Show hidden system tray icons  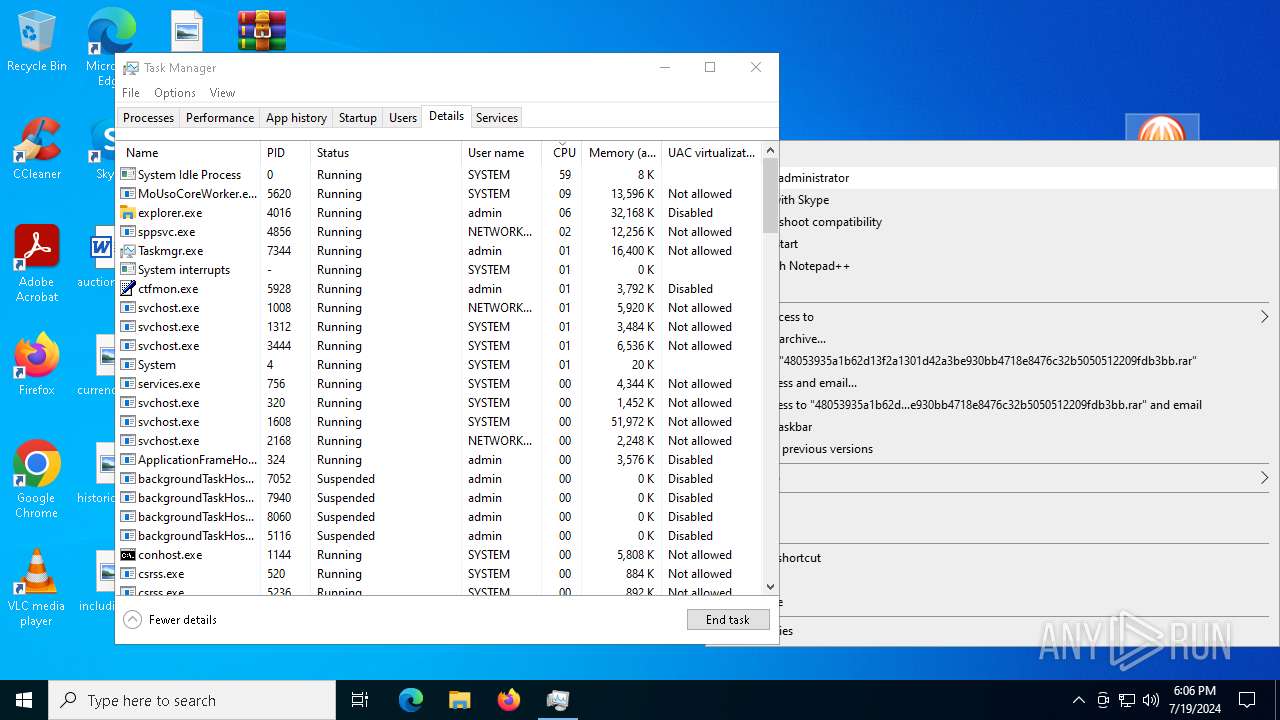[x=1078, y=700]
